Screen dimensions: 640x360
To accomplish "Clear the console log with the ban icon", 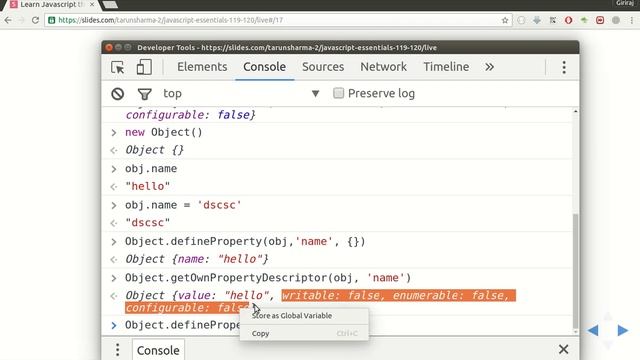I will 118,94.
